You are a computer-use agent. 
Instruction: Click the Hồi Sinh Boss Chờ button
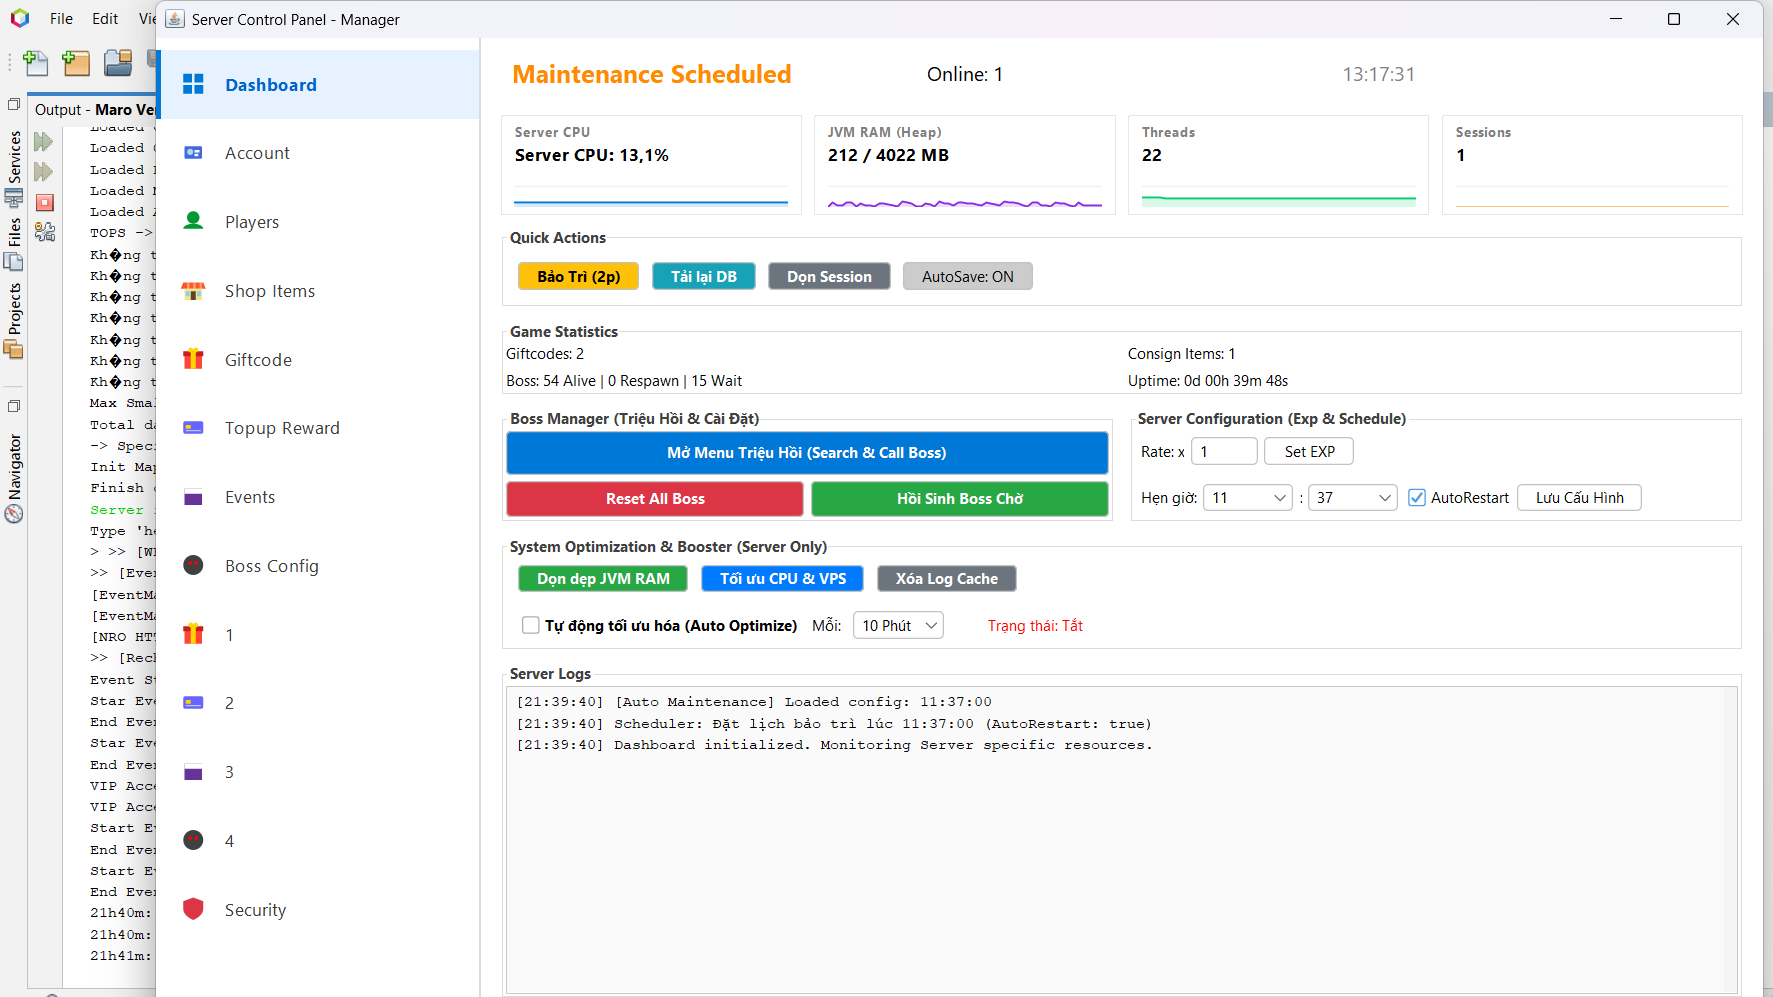[960, 498]
